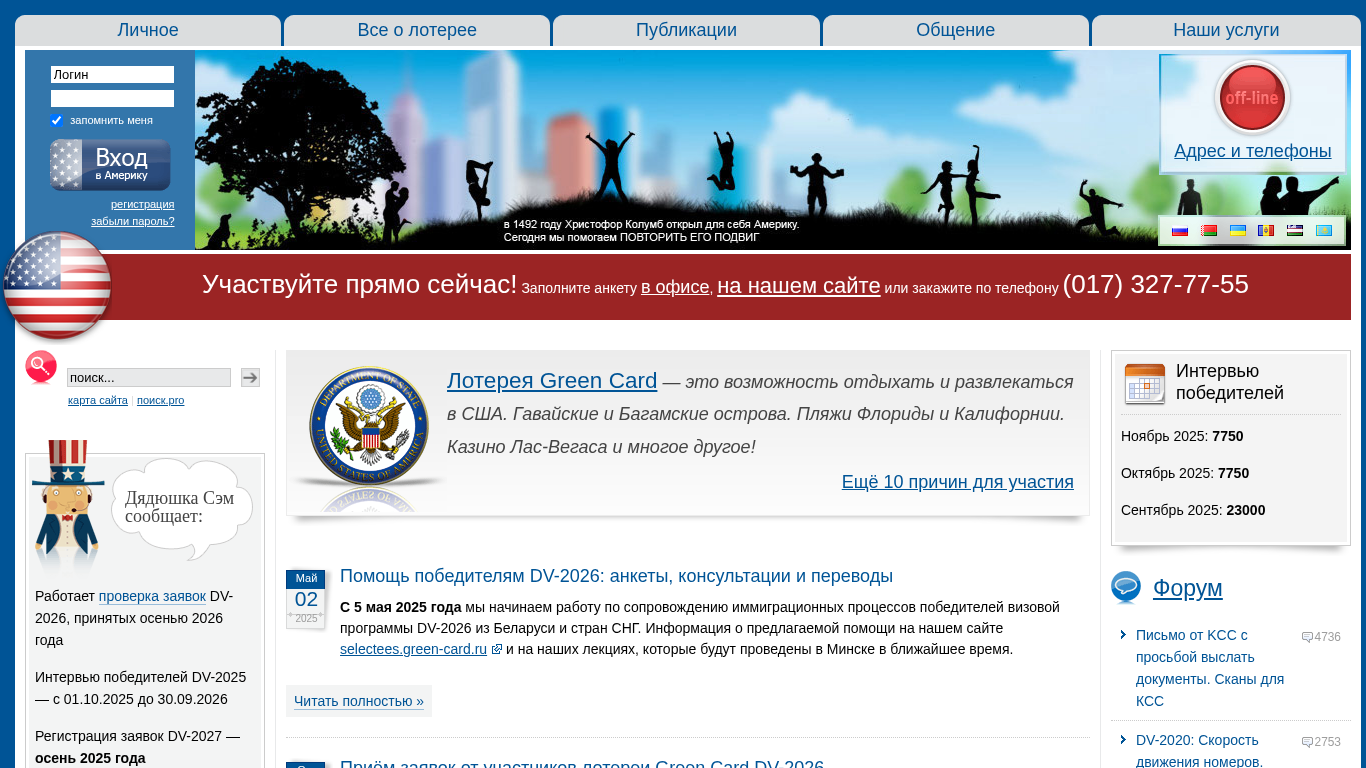Image resolution: width=1366 pixels, height=768 pixels.
Task: Select the Uzbekistan flag icon
Action: pyautogui.click(x=1295, y=231)
